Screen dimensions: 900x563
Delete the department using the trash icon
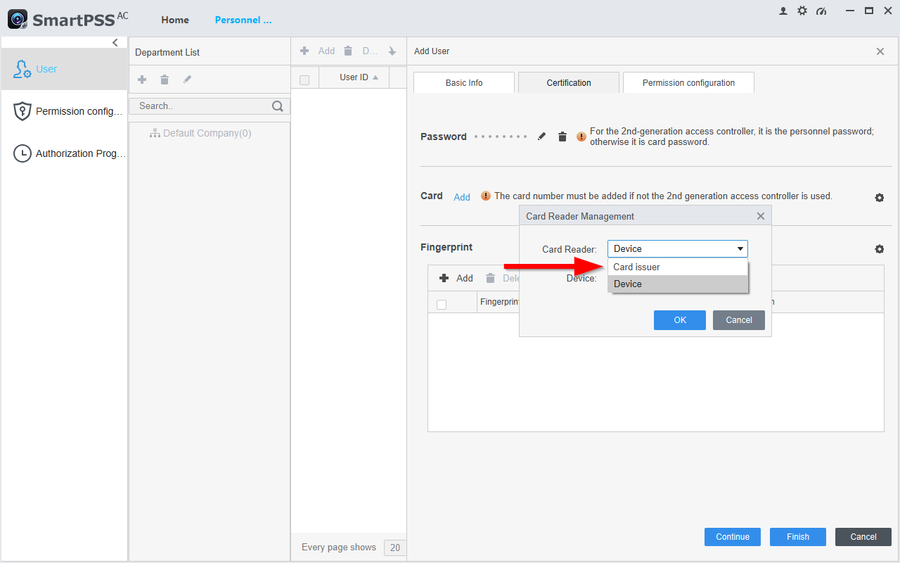(x=164, y=80)
